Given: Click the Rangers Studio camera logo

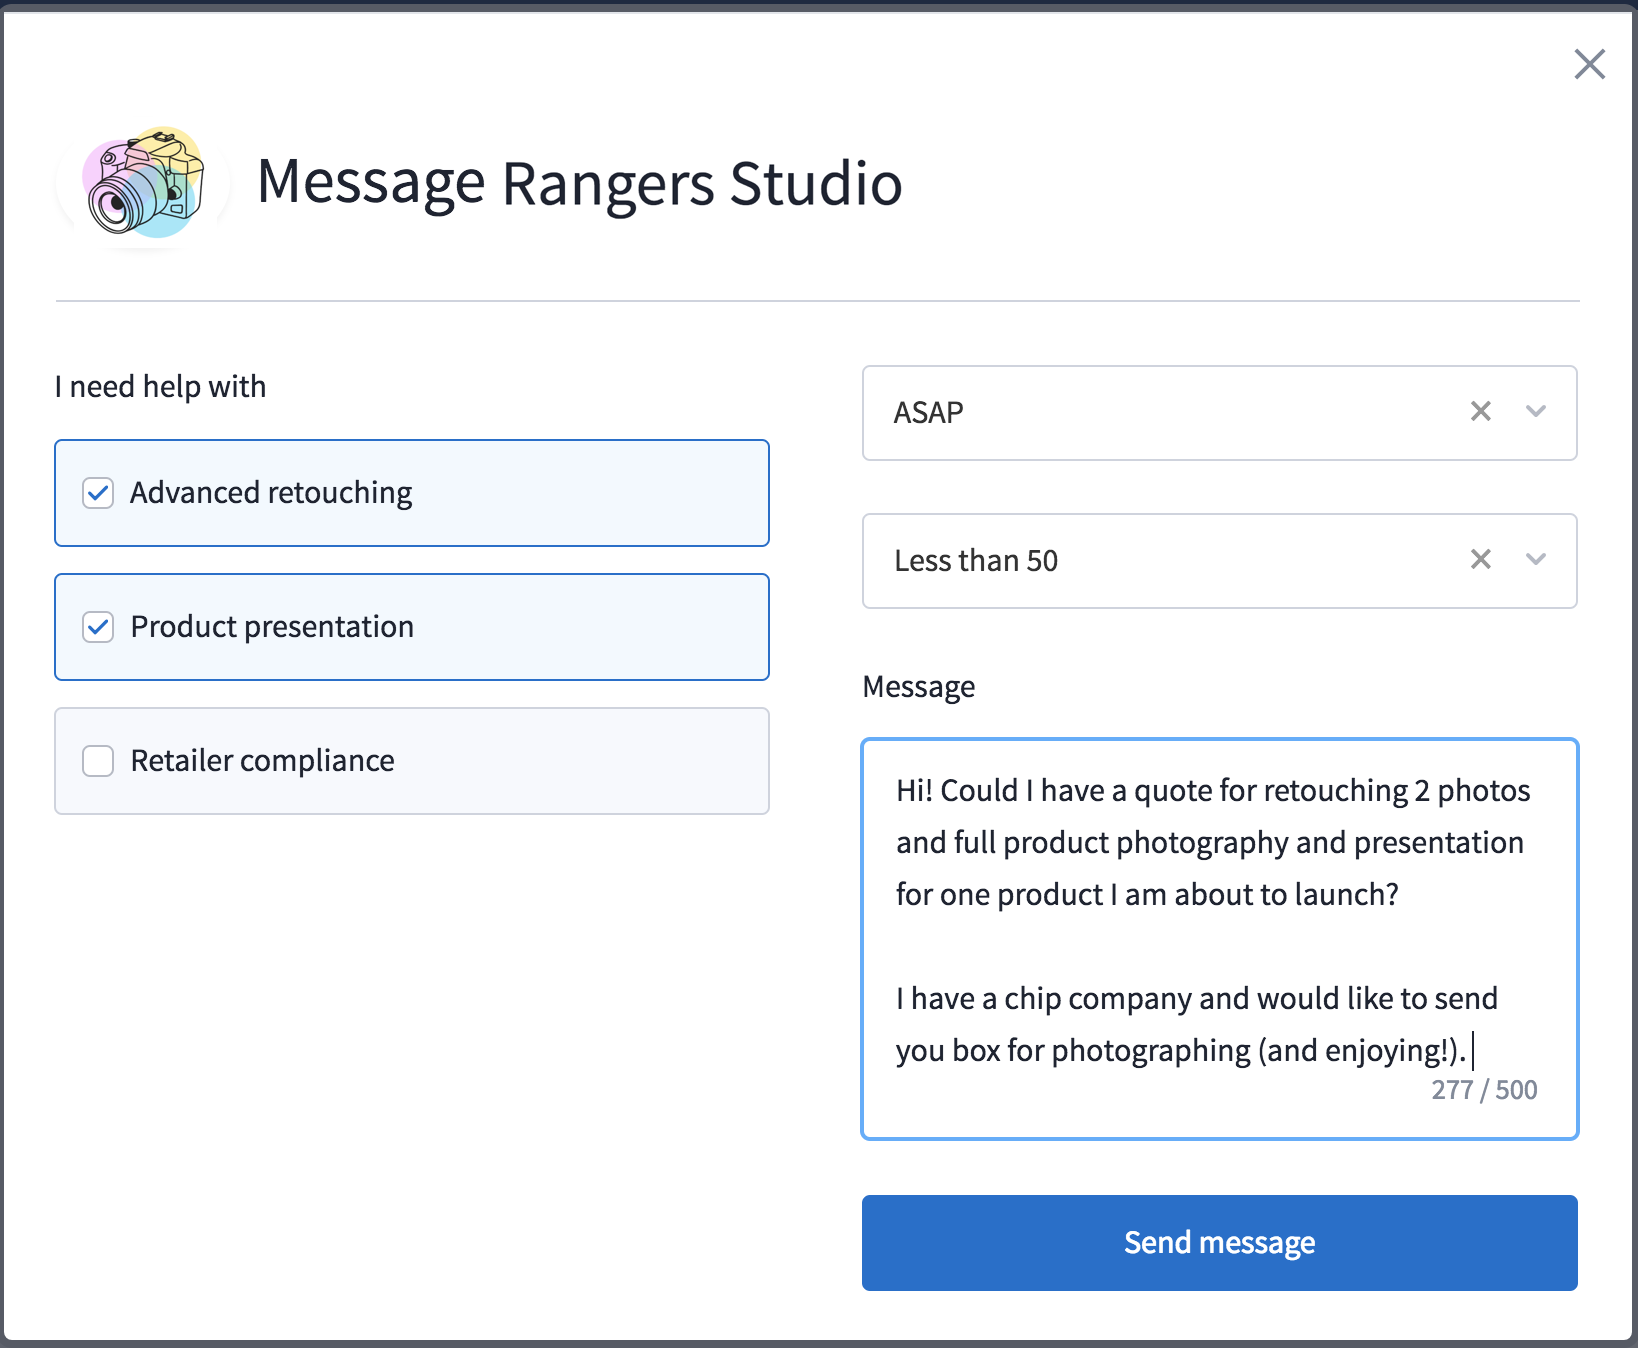Looking at the screenshot, I should (144, 184).
